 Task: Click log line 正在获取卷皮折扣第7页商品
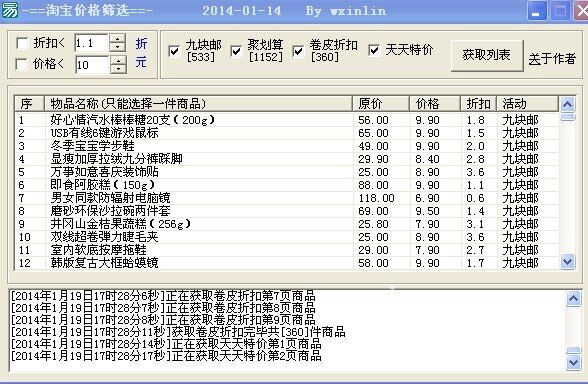tap(163, 296)
